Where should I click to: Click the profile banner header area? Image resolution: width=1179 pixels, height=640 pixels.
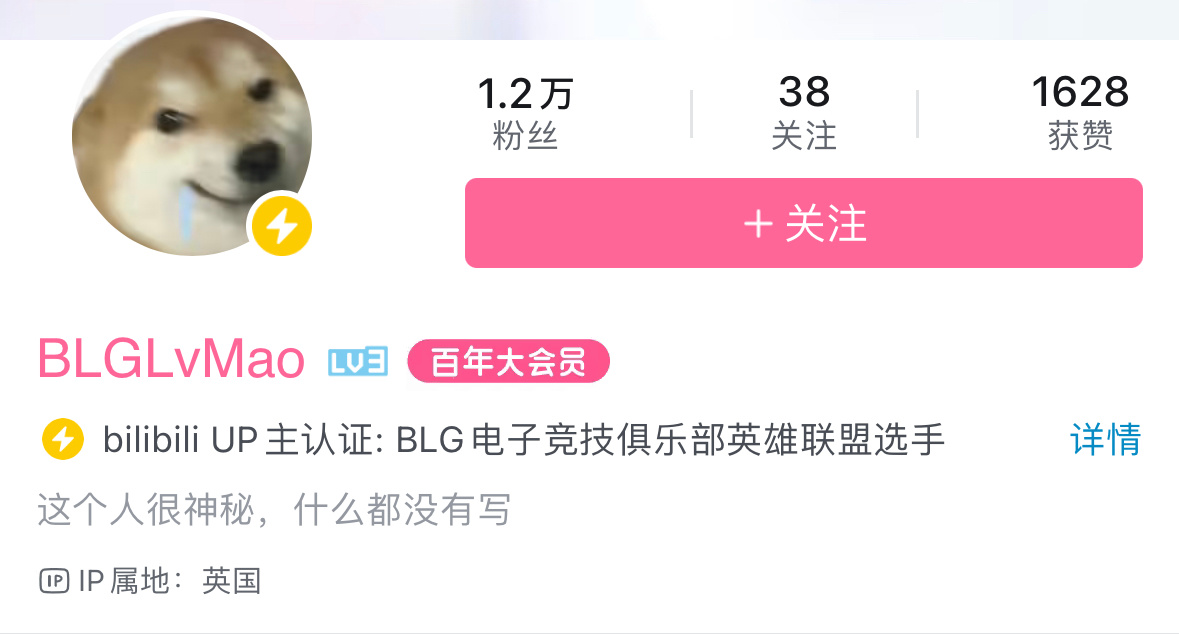[x=590, y=20]
